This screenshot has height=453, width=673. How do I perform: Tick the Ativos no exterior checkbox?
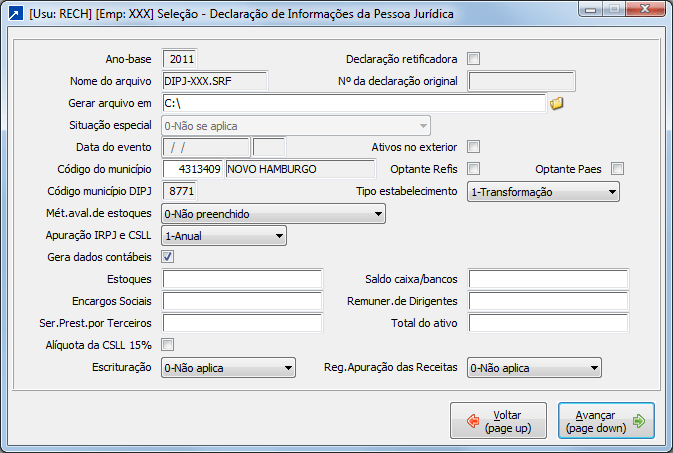[473, 146]
